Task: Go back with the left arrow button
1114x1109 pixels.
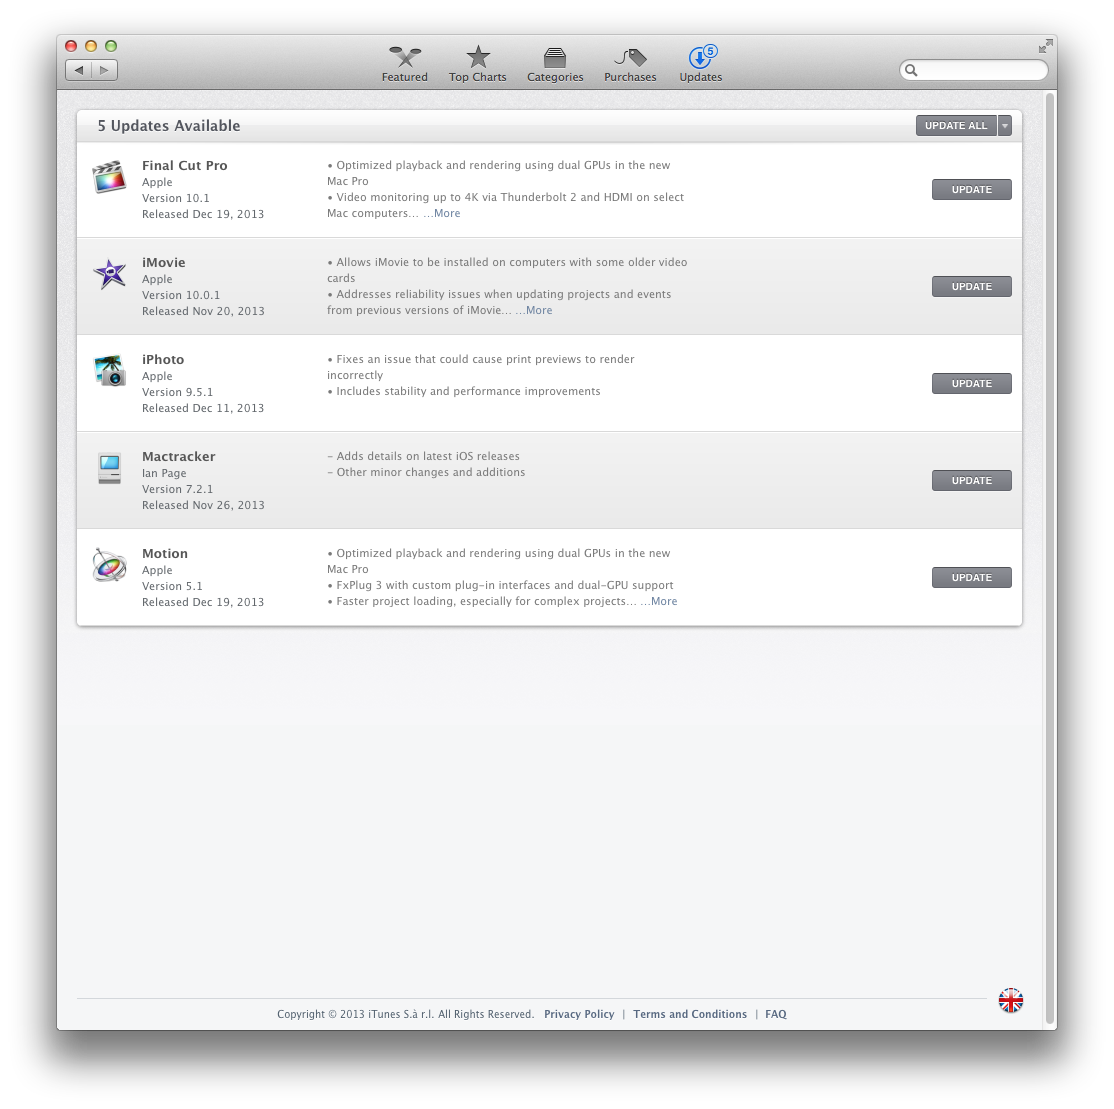Action: point(79,70)
